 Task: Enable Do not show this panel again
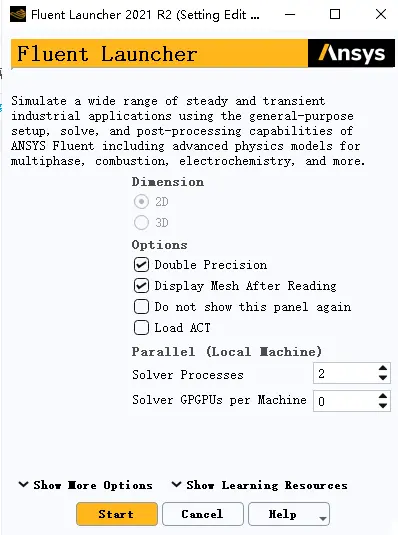coord(141,306)
